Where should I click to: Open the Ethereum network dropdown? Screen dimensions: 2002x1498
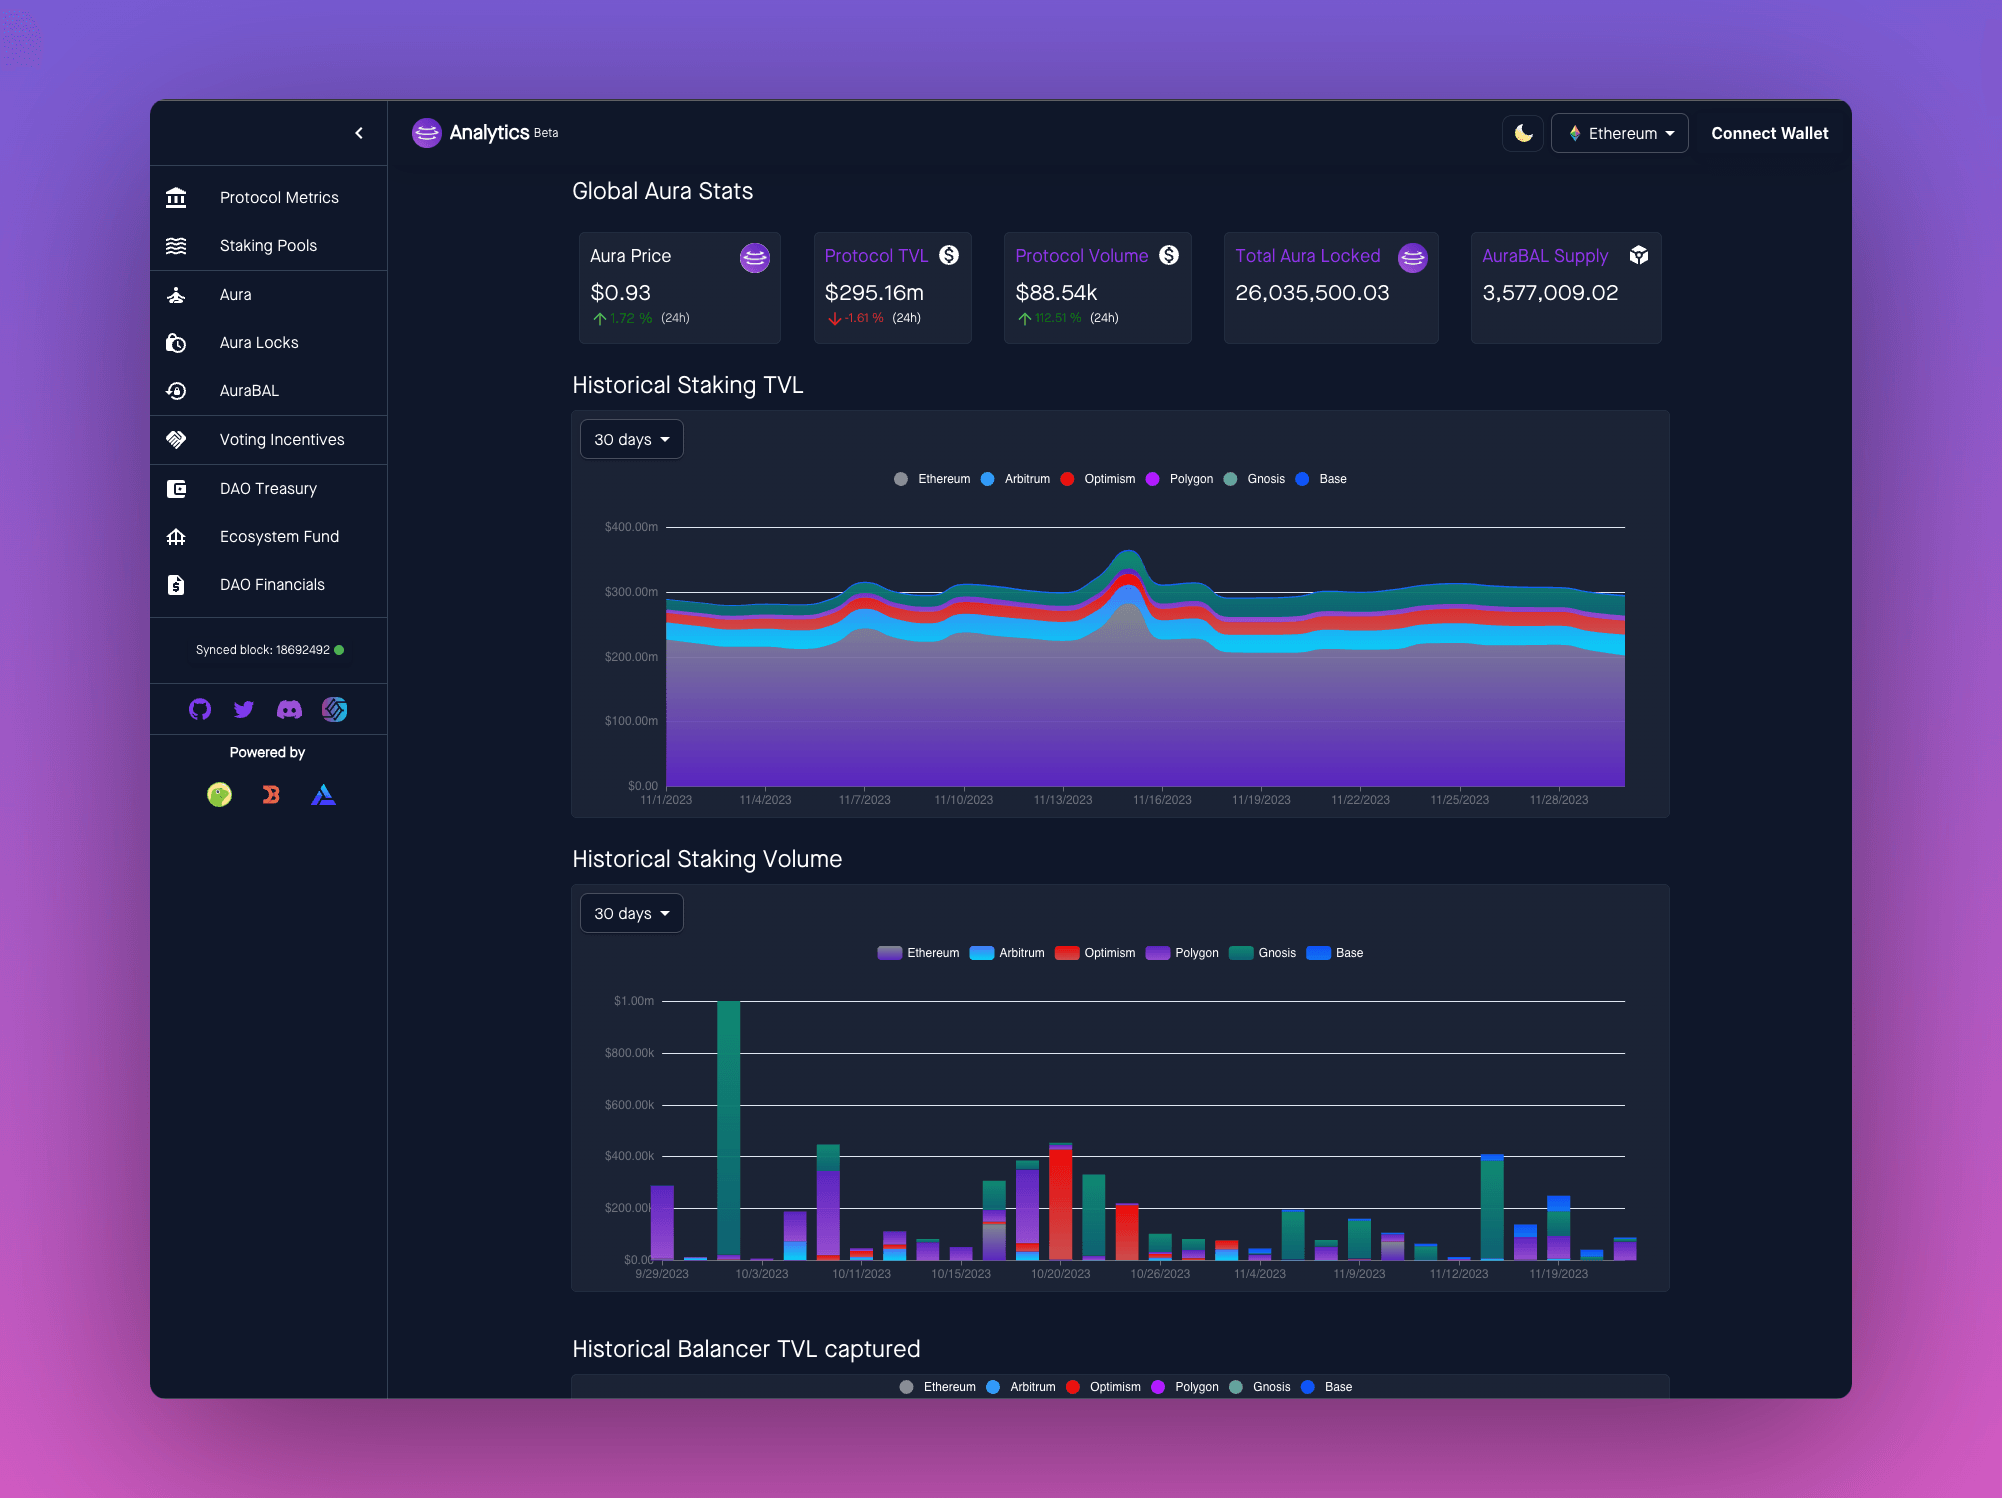click(x=1619, y=133)
